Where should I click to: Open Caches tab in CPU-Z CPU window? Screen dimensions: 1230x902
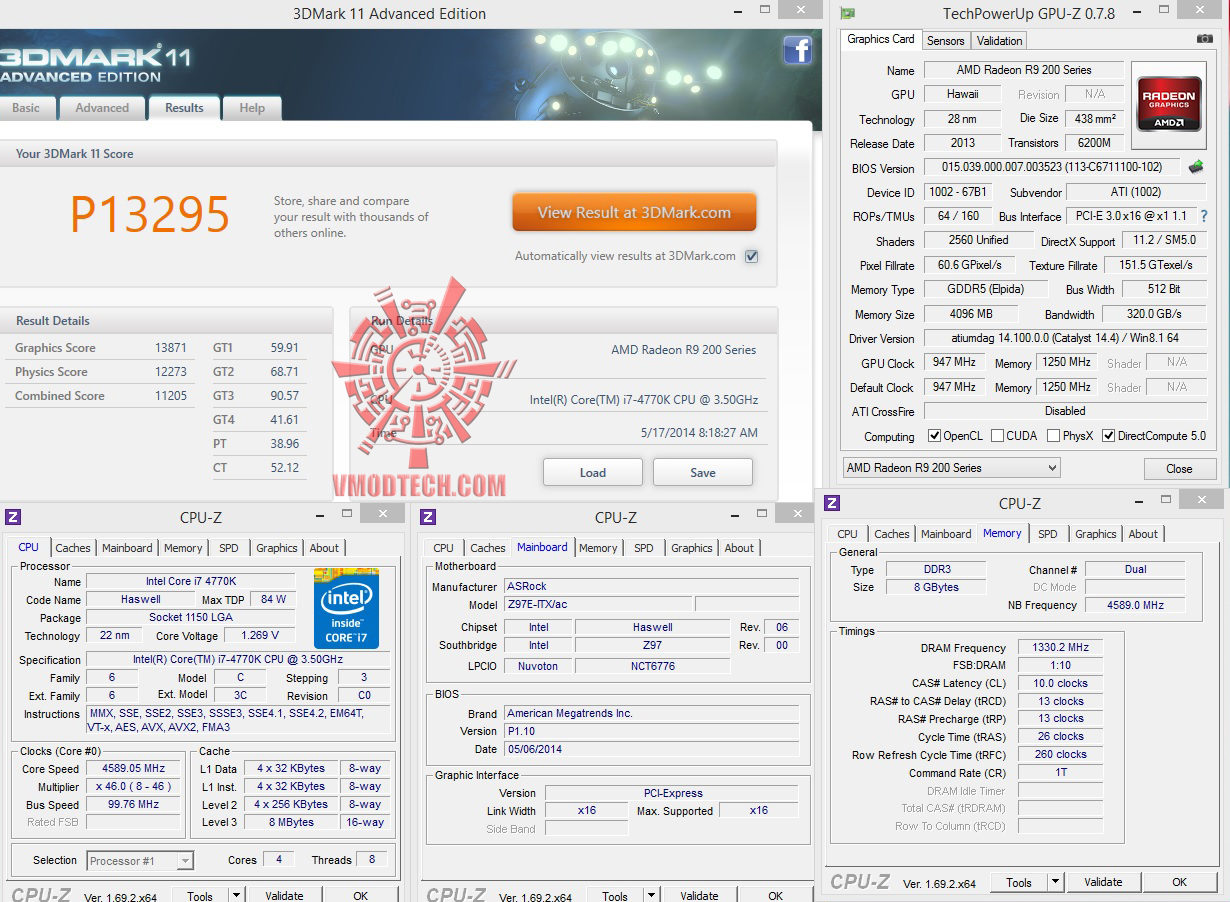pos(73,548)
